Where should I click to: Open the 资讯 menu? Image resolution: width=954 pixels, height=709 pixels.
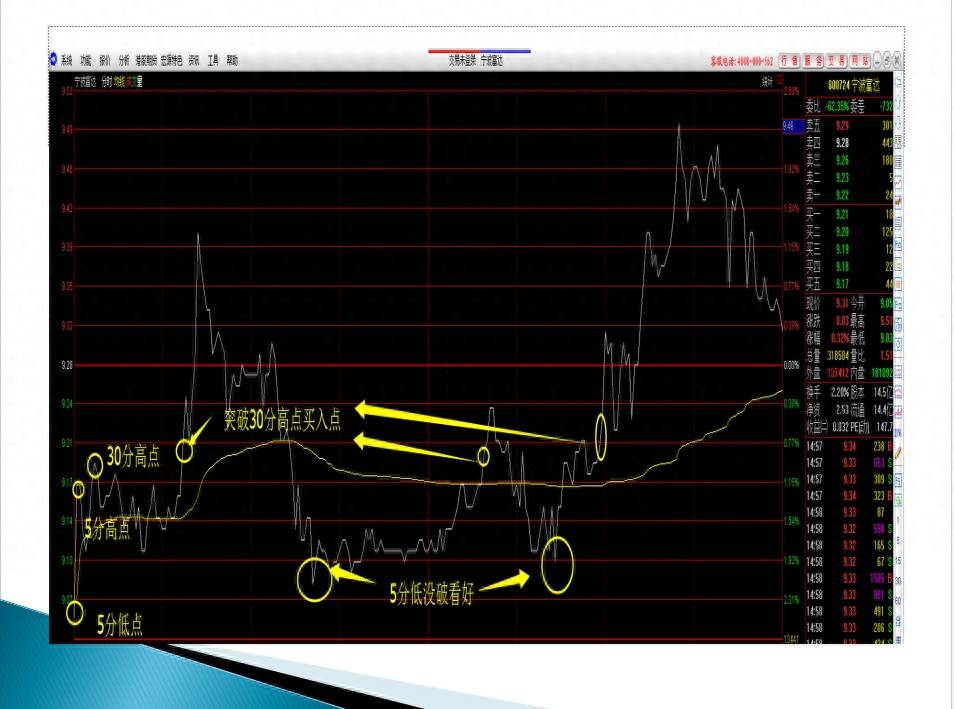pos(193,60)
